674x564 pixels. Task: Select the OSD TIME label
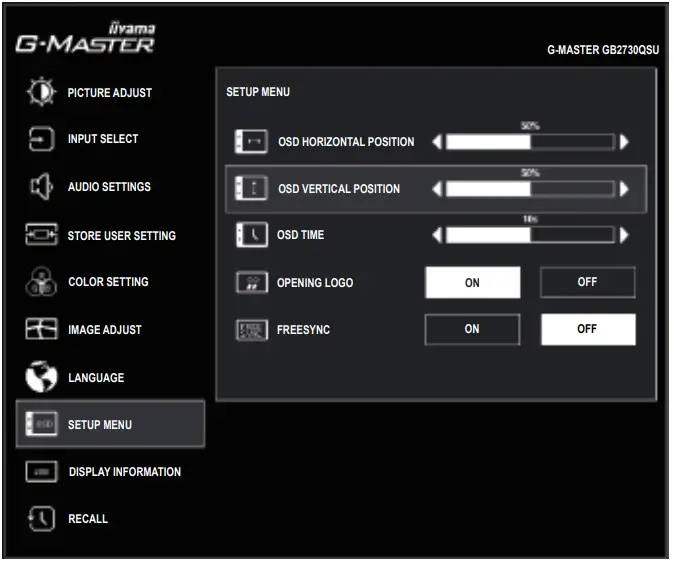coord(300,235)
